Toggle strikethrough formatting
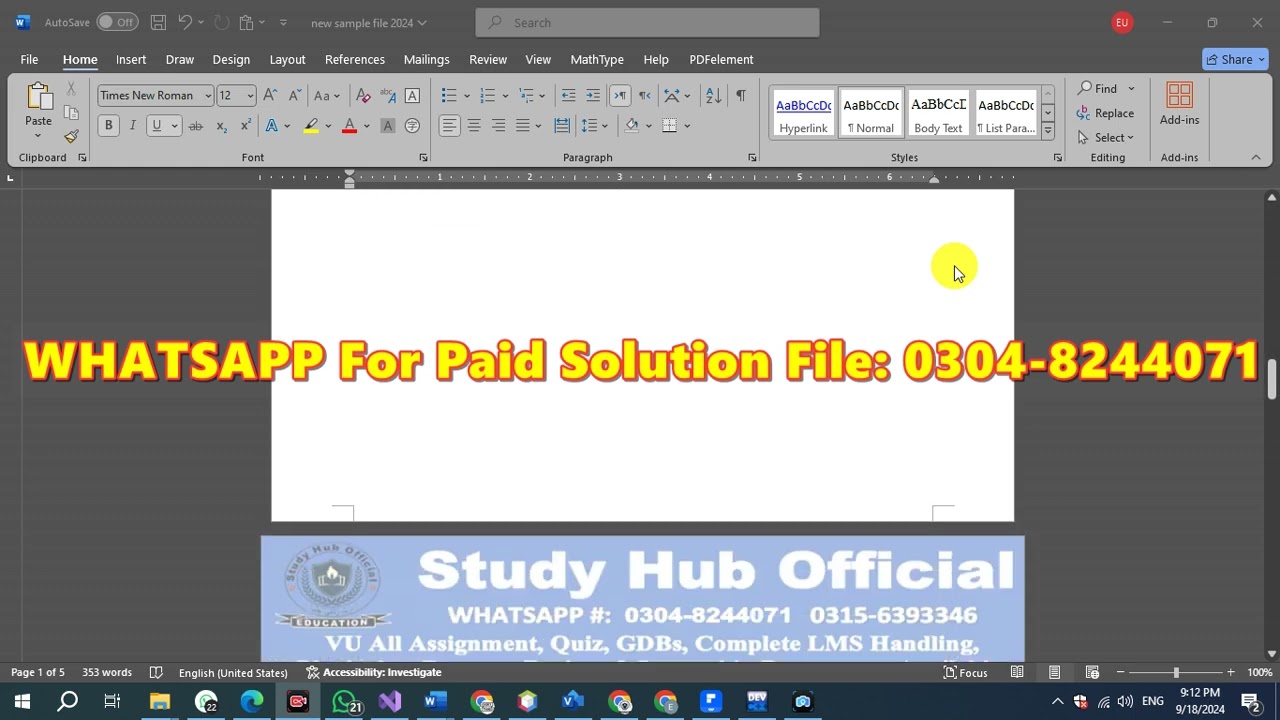 click(196, 125)
